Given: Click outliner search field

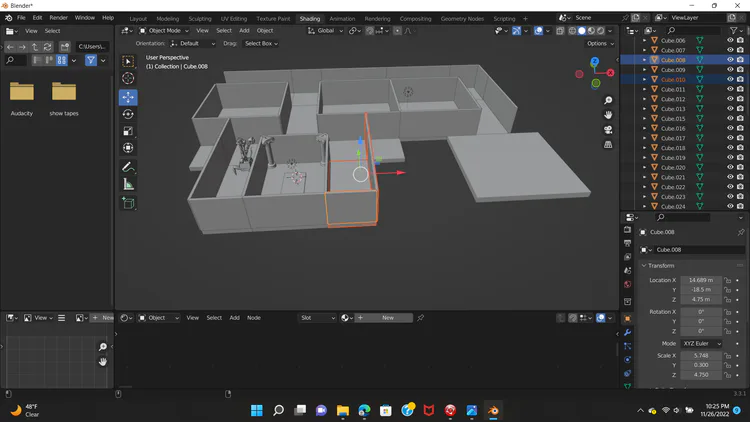Looking at the screenshot, I should 693,31.
